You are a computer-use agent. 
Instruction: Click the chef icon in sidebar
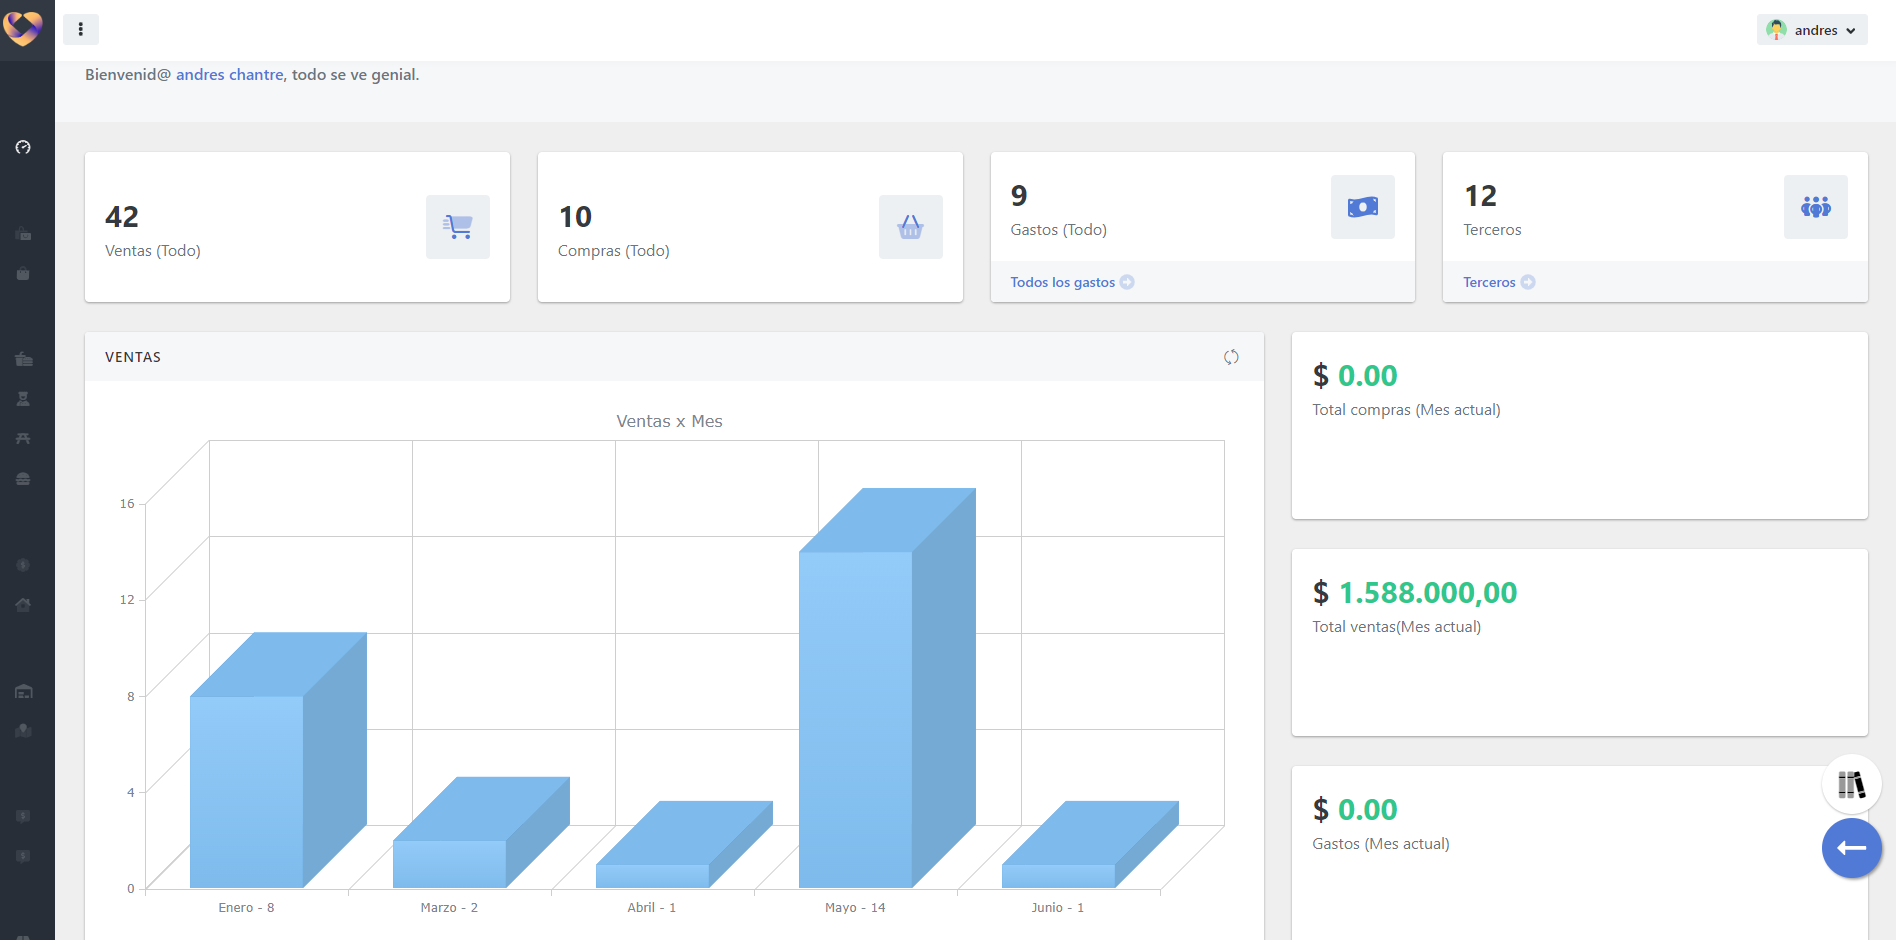23,399
